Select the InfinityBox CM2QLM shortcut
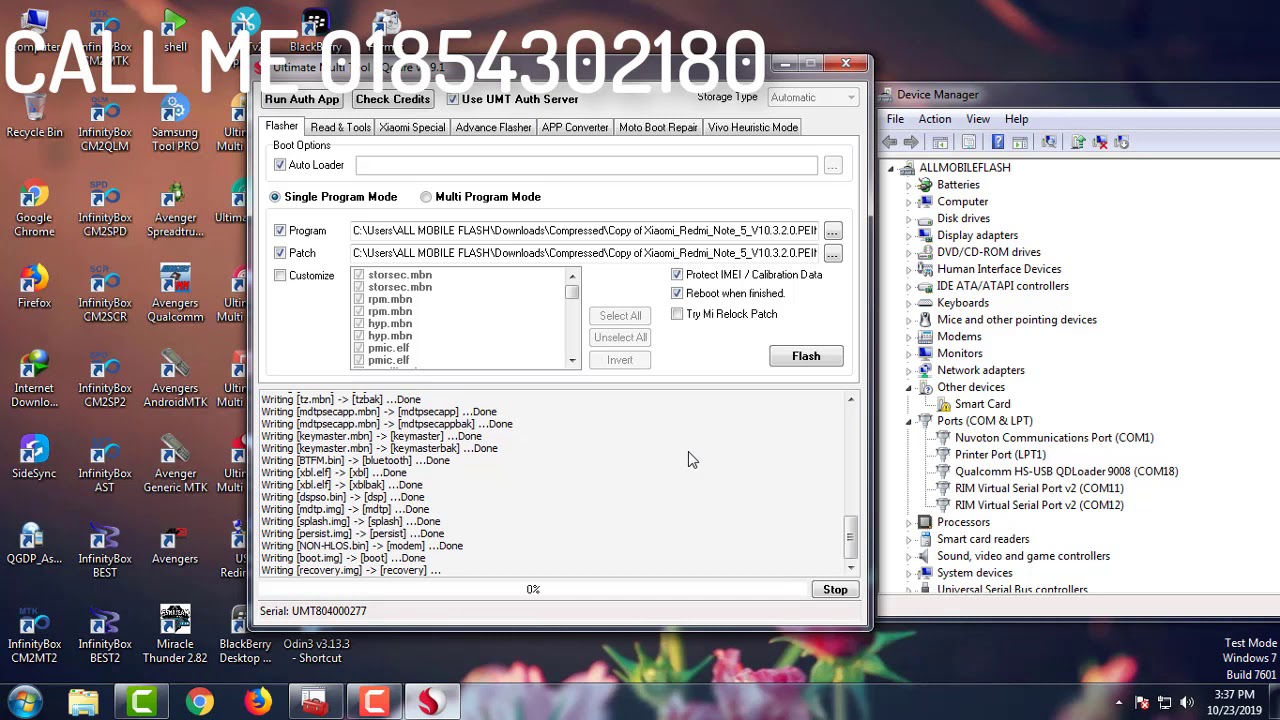Image resolution: width=1280 pixels, height=720 pixels. (x=105, y=123)
